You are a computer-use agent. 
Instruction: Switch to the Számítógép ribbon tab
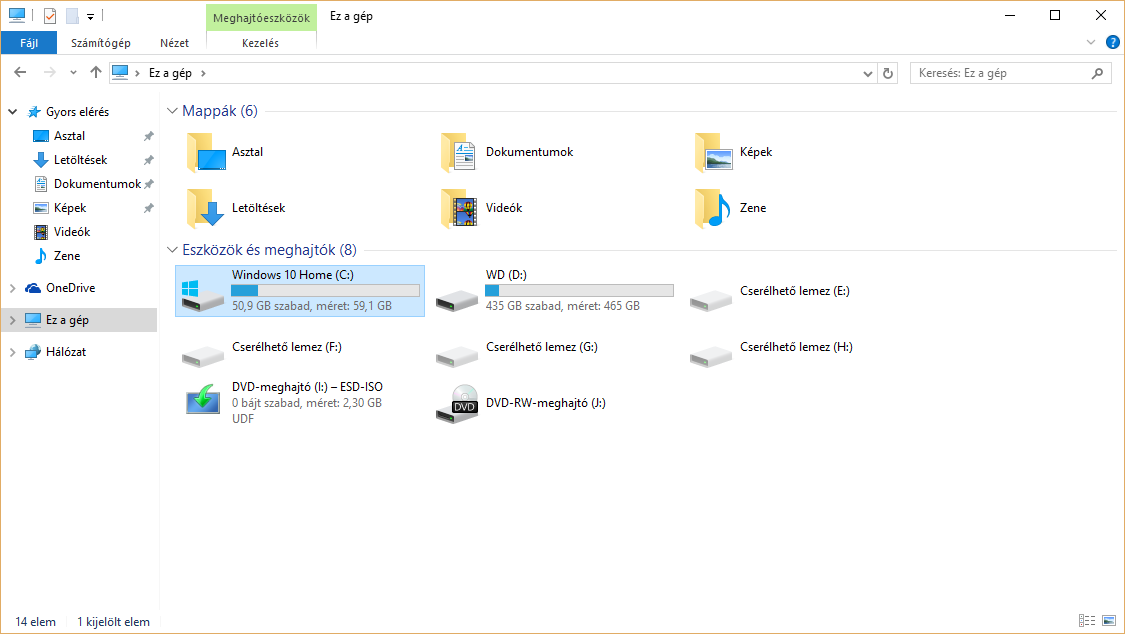pyautogui.click(x=100, y=43)
